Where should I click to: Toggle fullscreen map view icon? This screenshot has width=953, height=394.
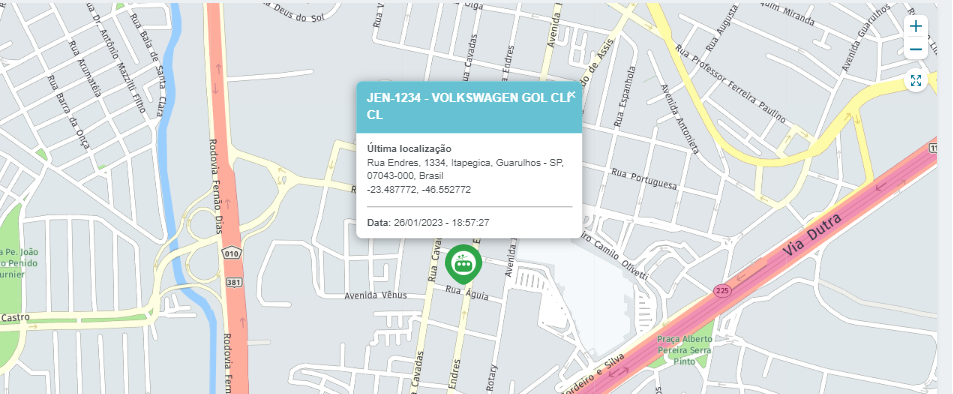(916, 80)
